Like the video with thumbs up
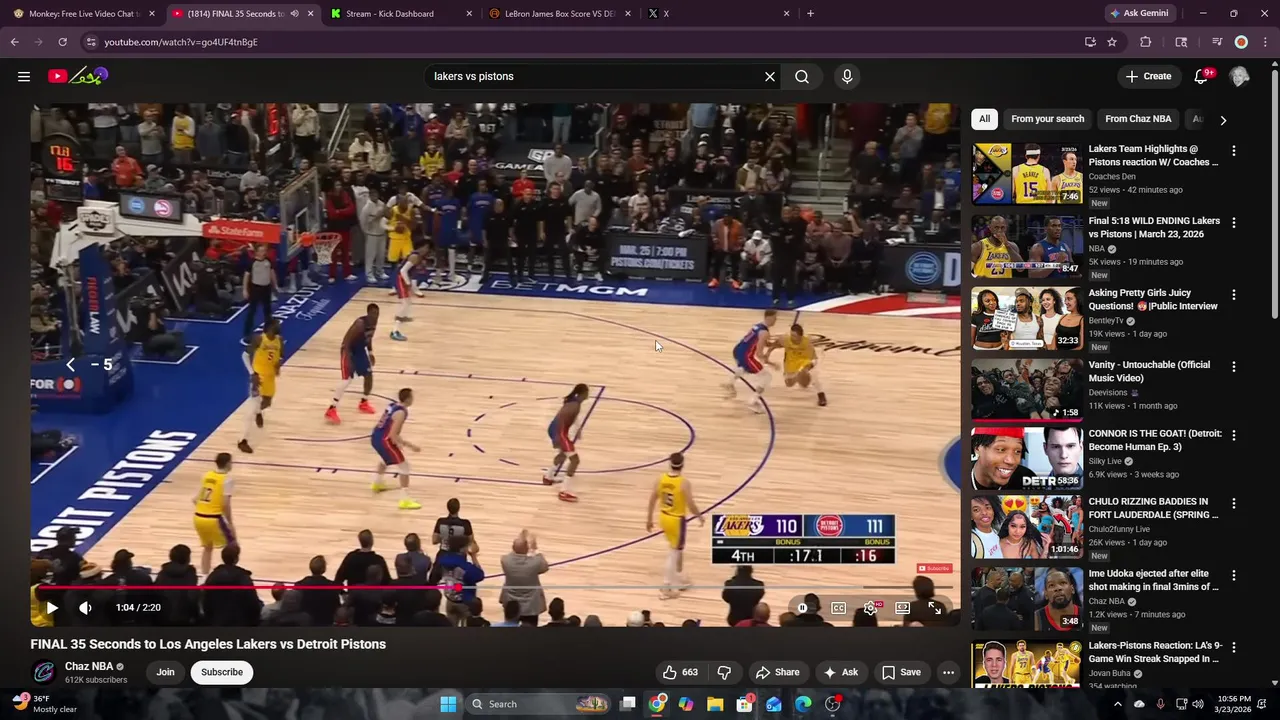The image size is (1280, 720). point(680,672)
